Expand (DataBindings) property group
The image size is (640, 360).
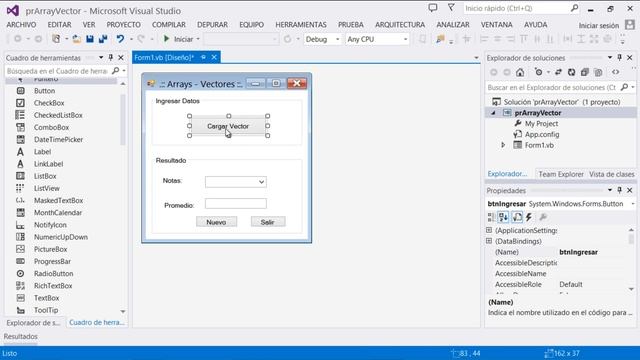489,241
